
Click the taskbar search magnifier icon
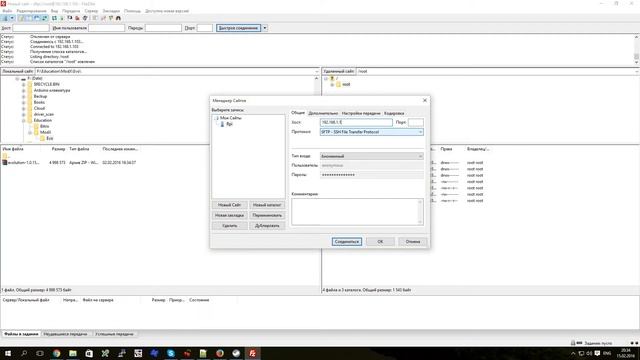coord(24,353)
